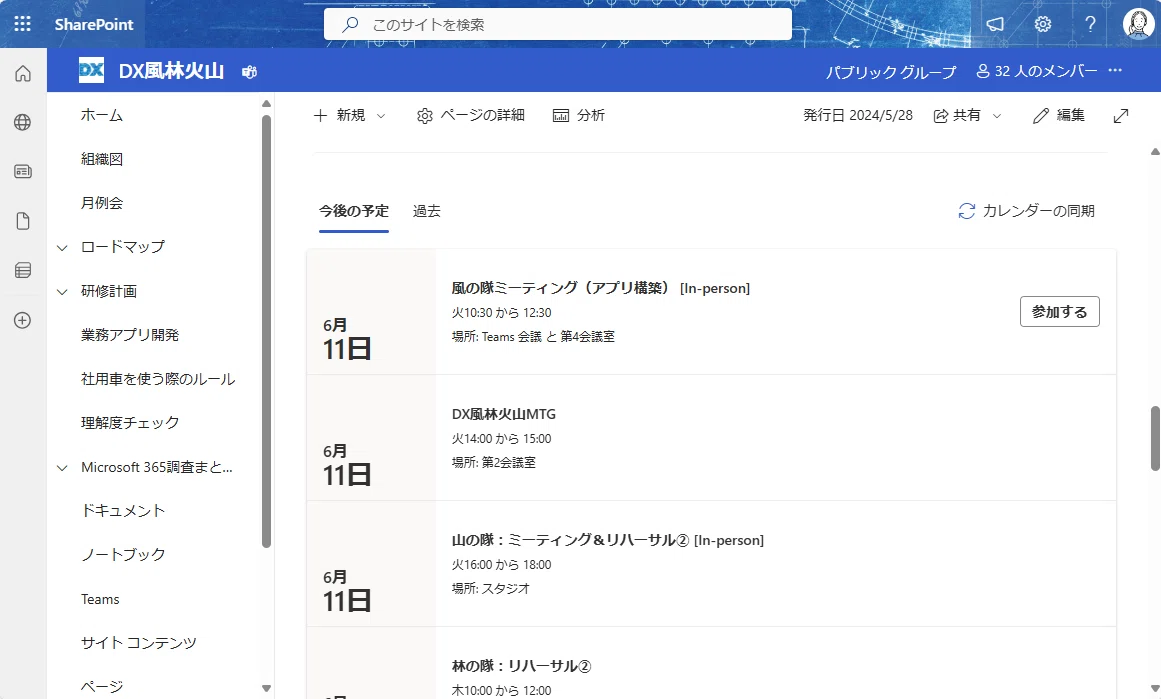This screenshot has width=1161, height=699.
Task: Open the user profile avatar
Action: pos(1137,24)
